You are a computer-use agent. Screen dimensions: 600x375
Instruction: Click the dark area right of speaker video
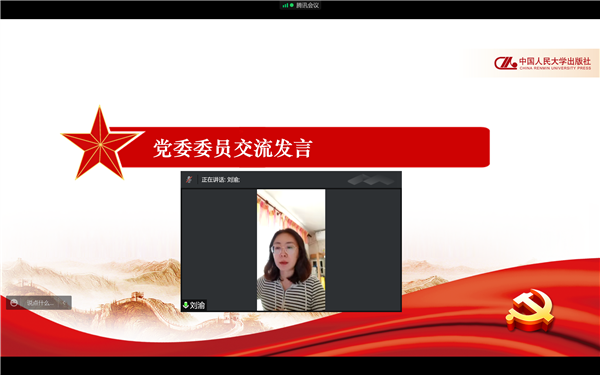(363, 250)
